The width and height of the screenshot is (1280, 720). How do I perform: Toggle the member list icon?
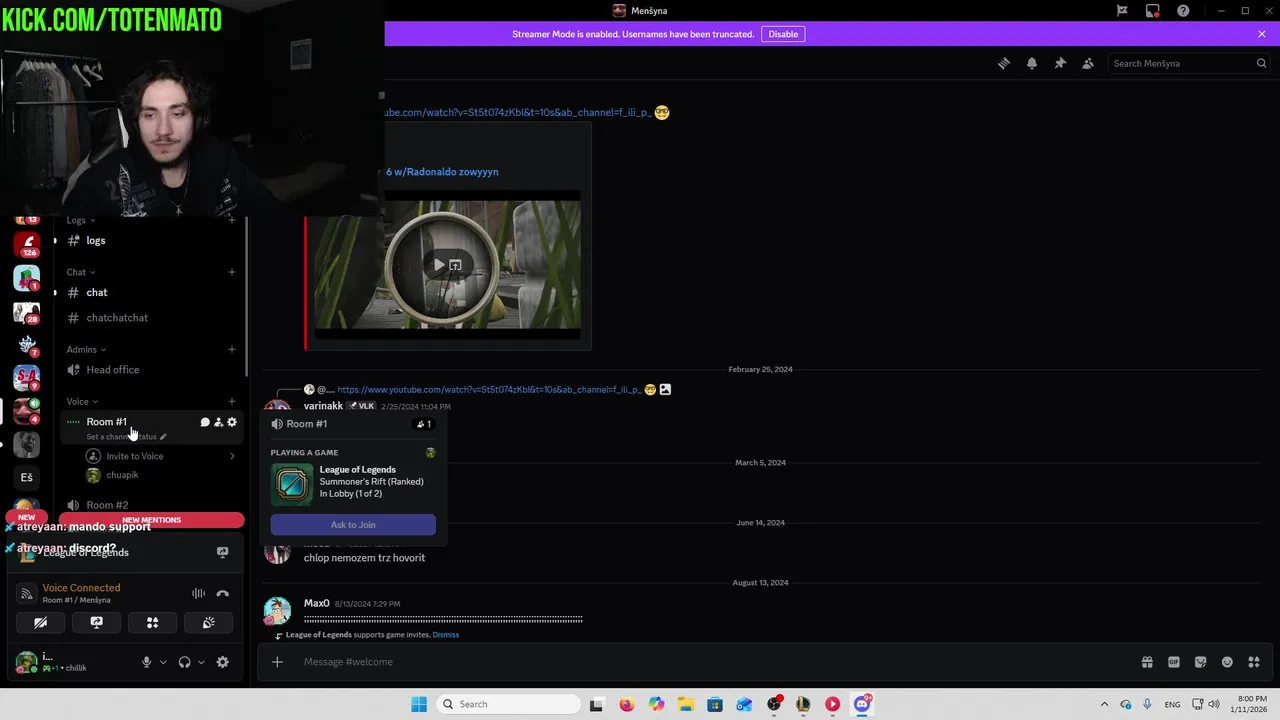(x=1088, y=63)
